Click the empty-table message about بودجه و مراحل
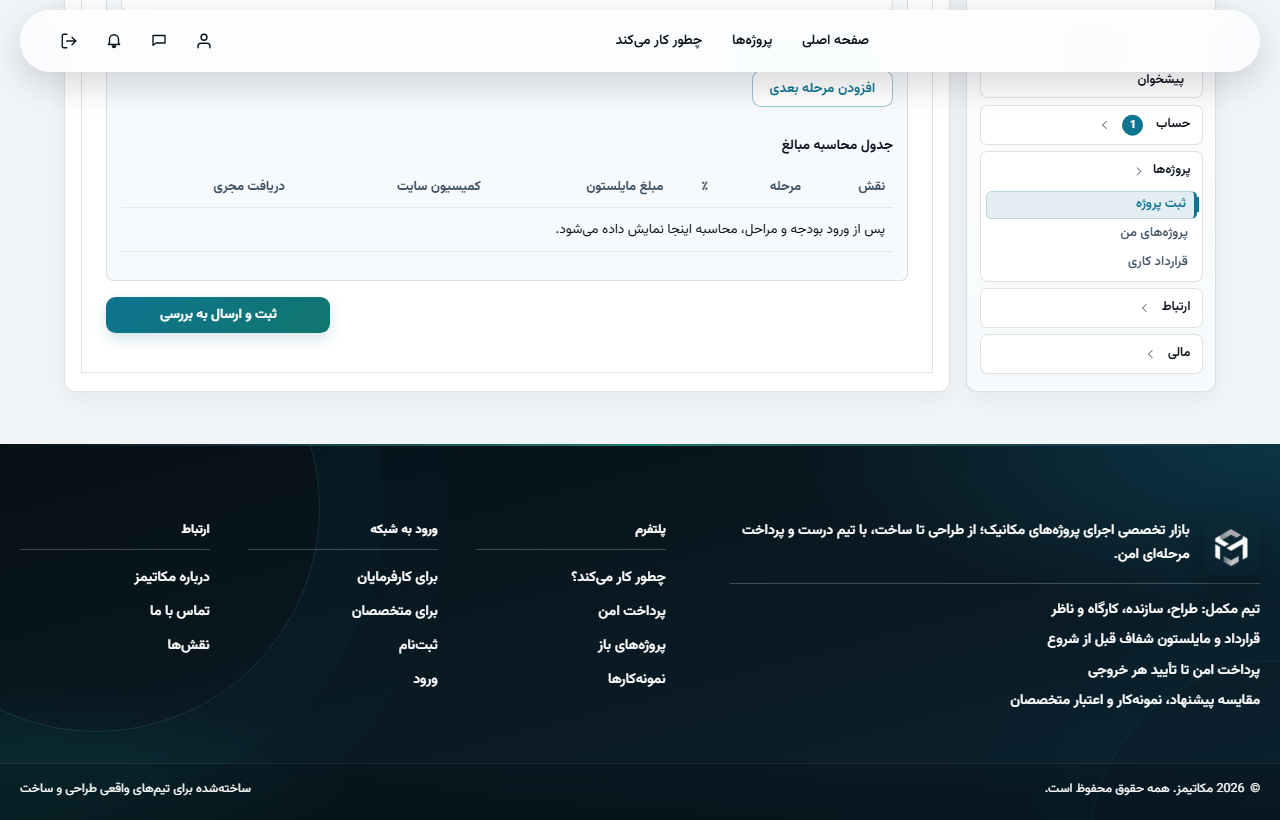 [x=720, y=230]
